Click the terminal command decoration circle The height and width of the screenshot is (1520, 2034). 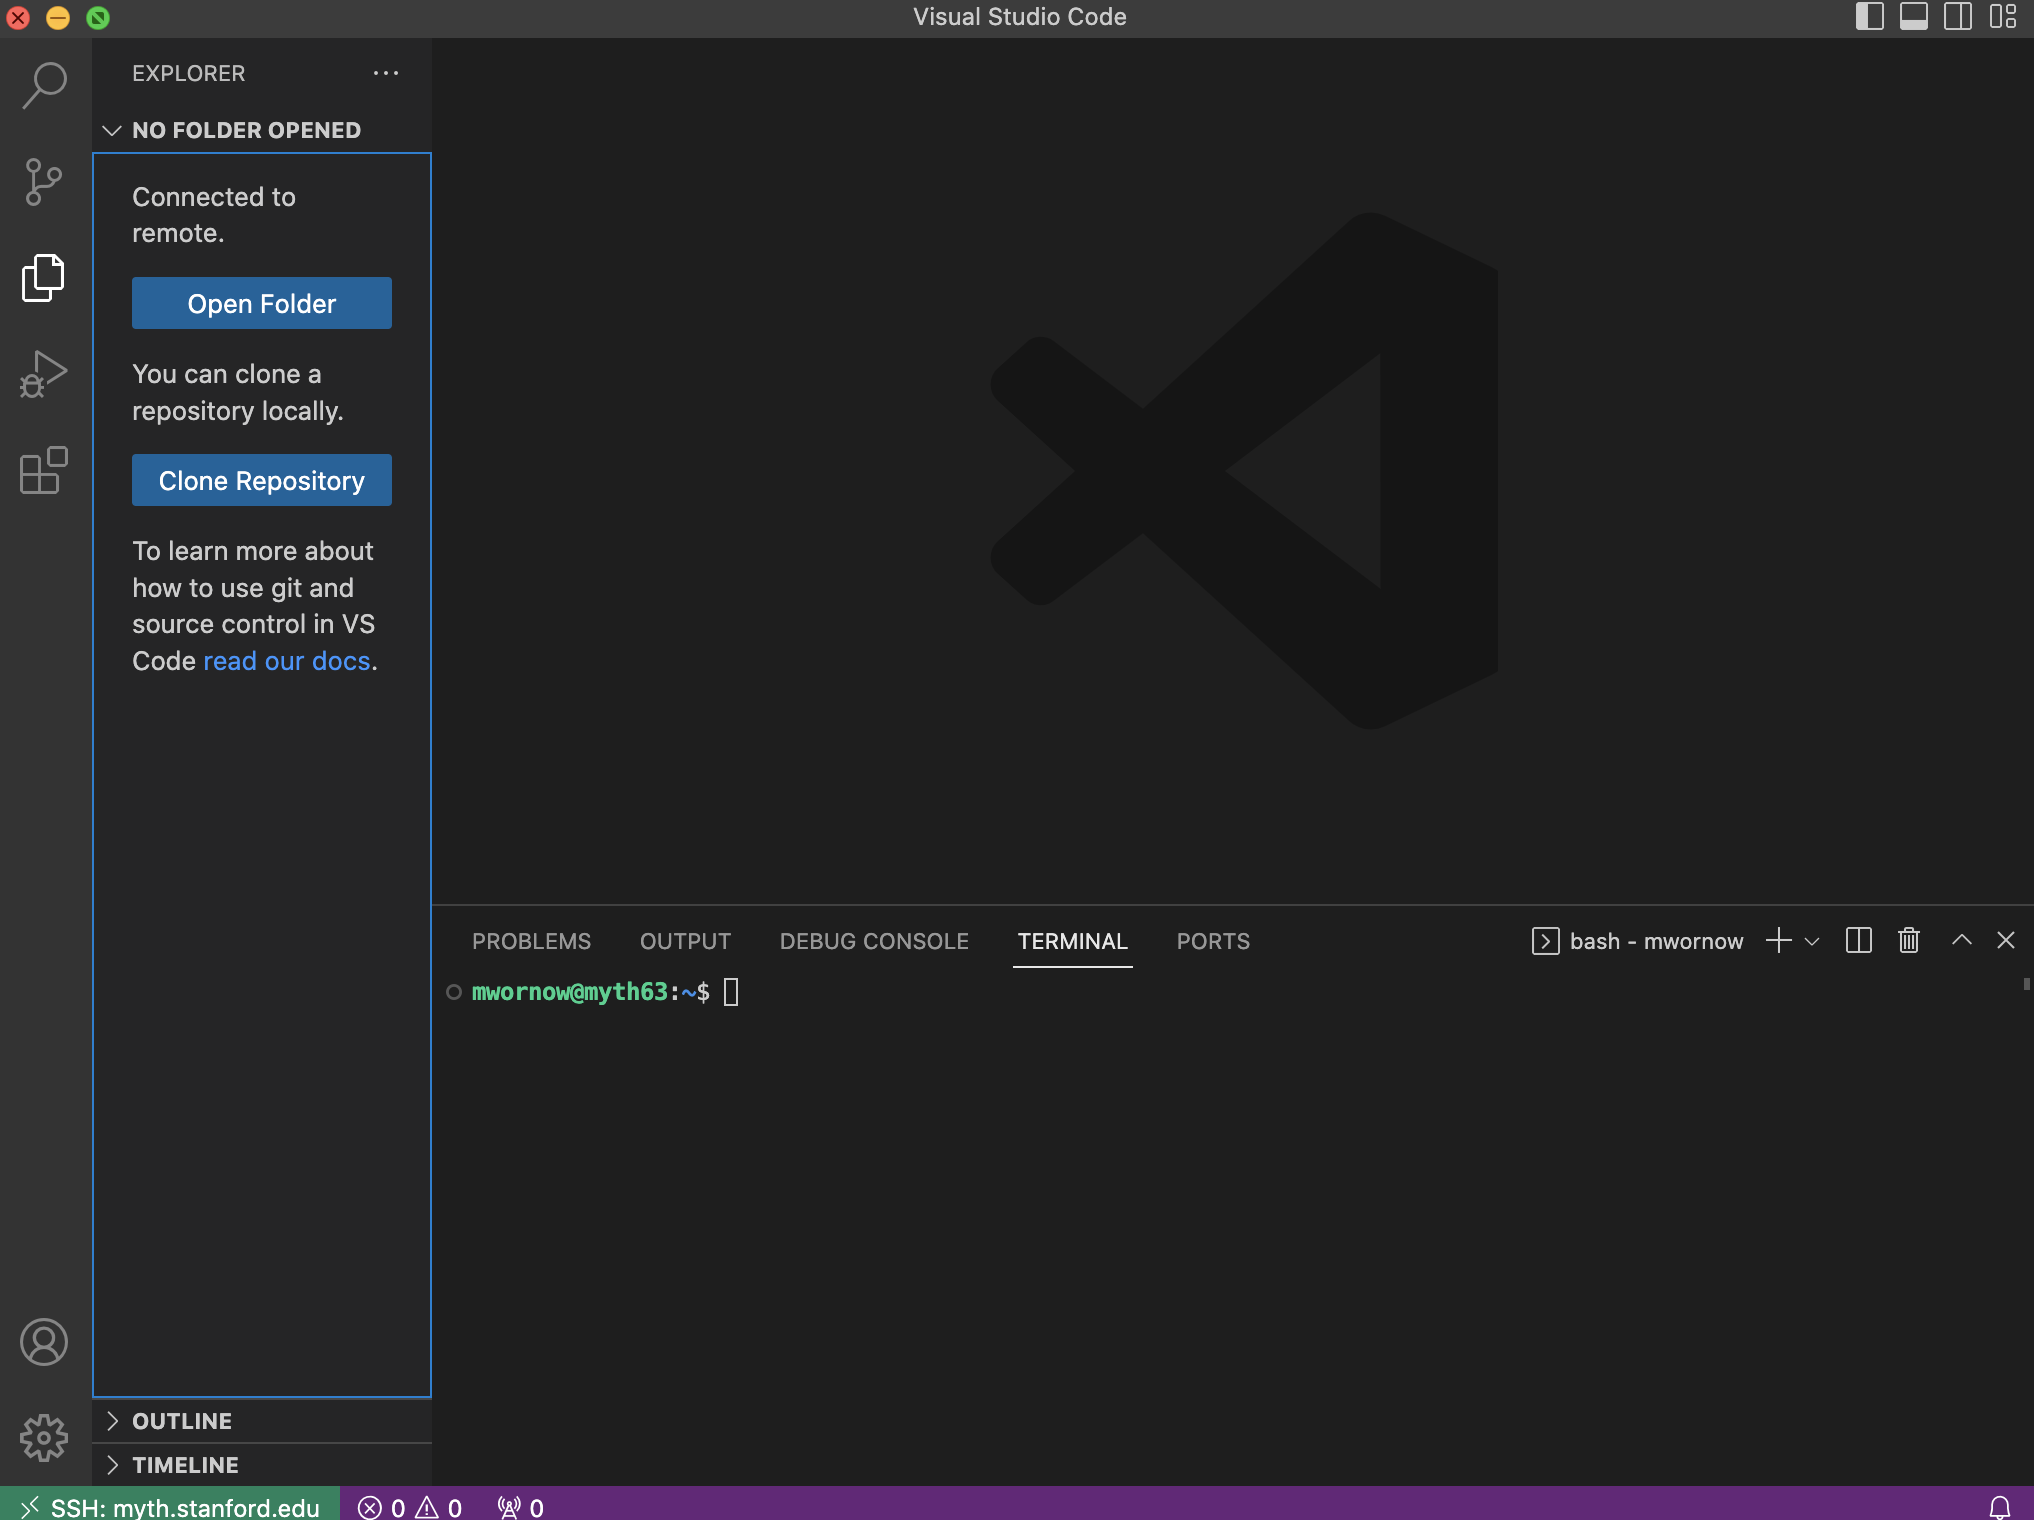[454, 992]
